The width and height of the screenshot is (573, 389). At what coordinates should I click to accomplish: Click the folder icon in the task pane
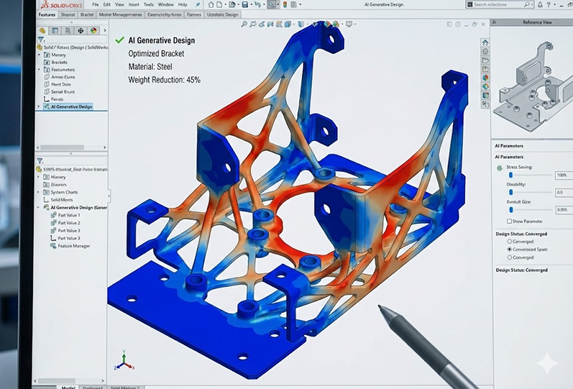485,60
